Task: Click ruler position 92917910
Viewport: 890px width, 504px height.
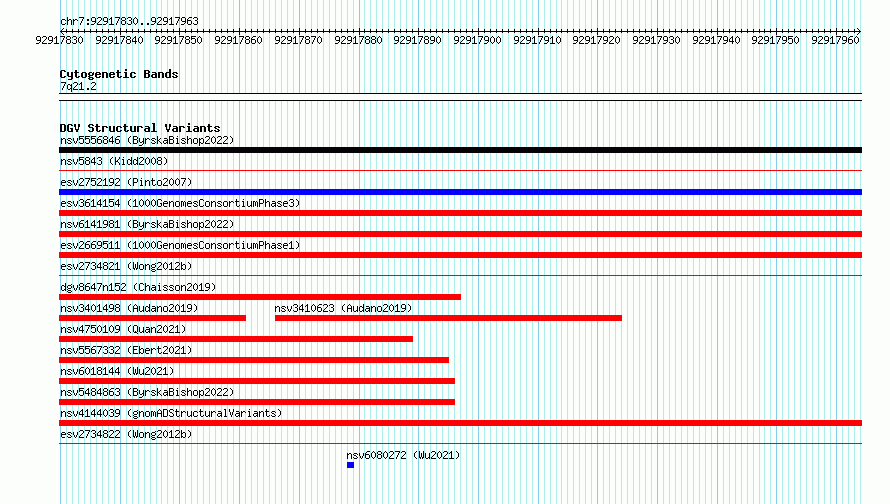Action: [x=537, y=40]
